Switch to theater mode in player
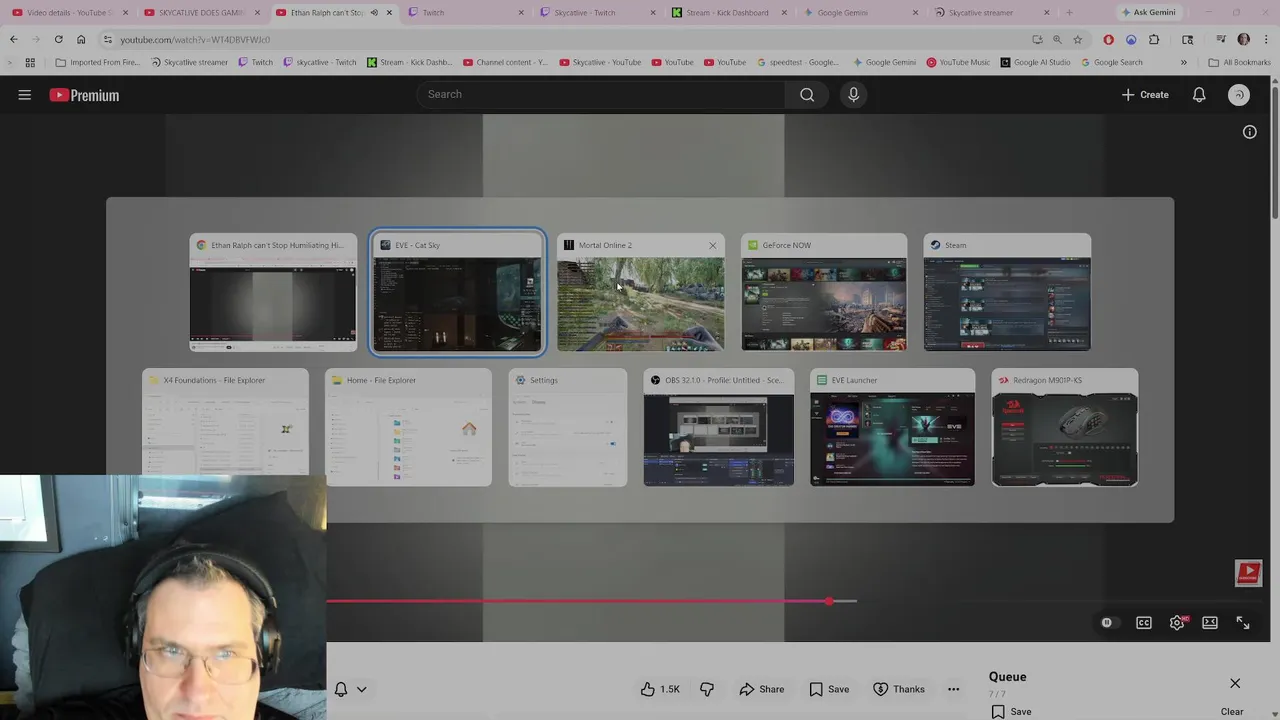 1210,622
